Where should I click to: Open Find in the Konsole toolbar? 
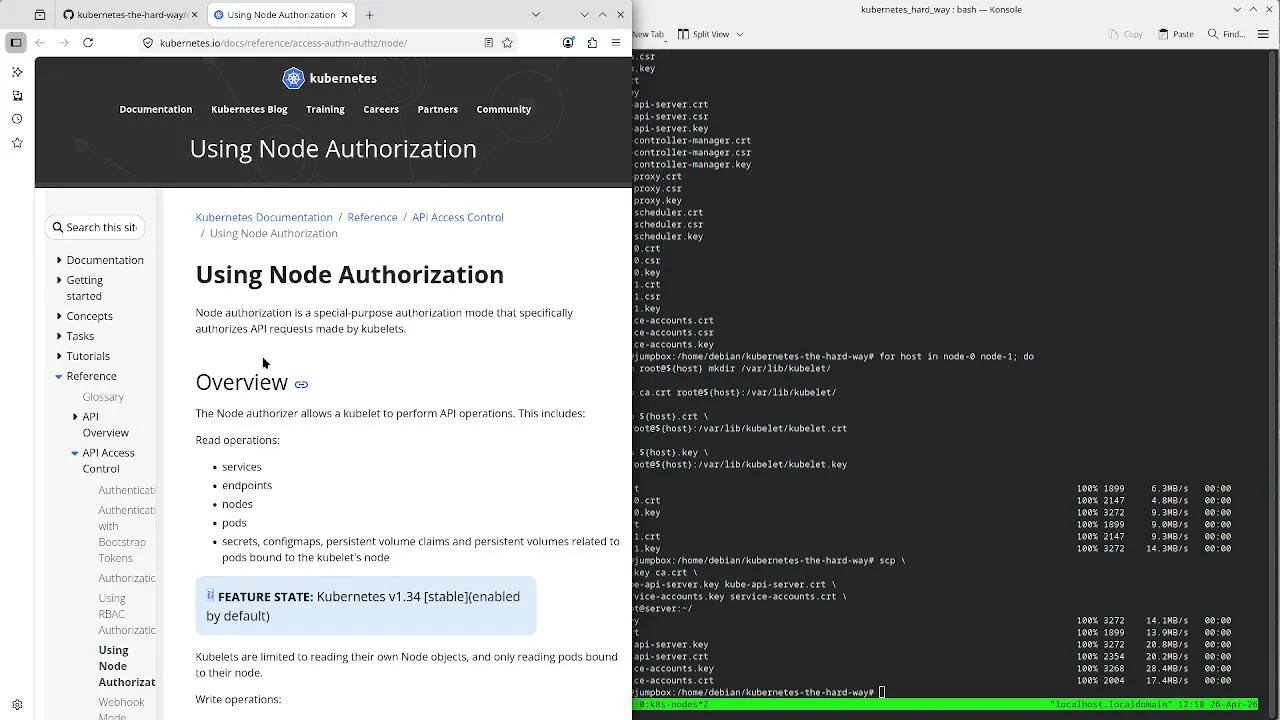pyautogui.click(x=1225, y=34)
